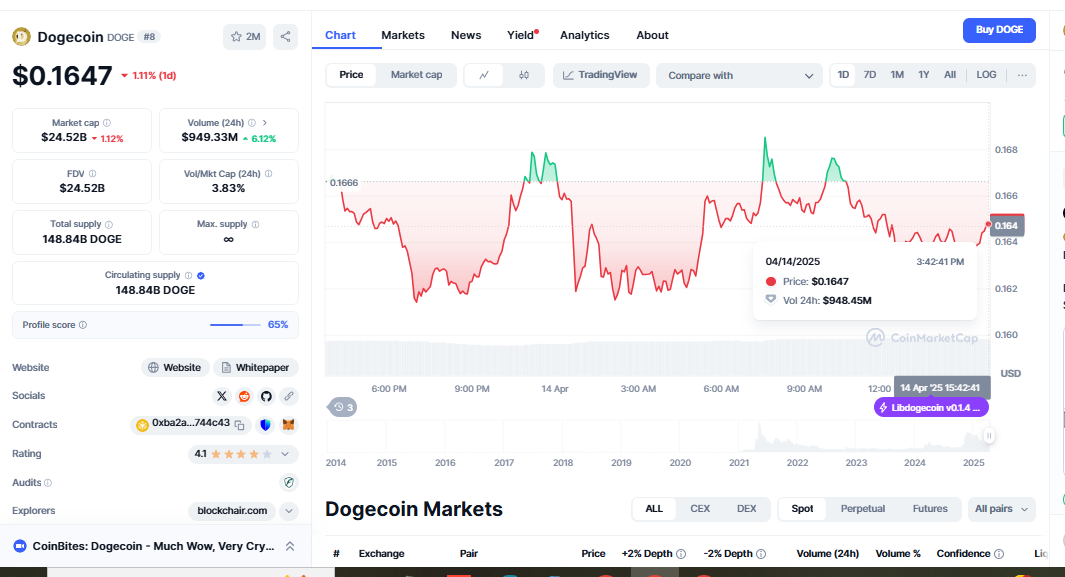Open blockchair.com explorer link
1065x577 pixels.
(x=232, y=511)
